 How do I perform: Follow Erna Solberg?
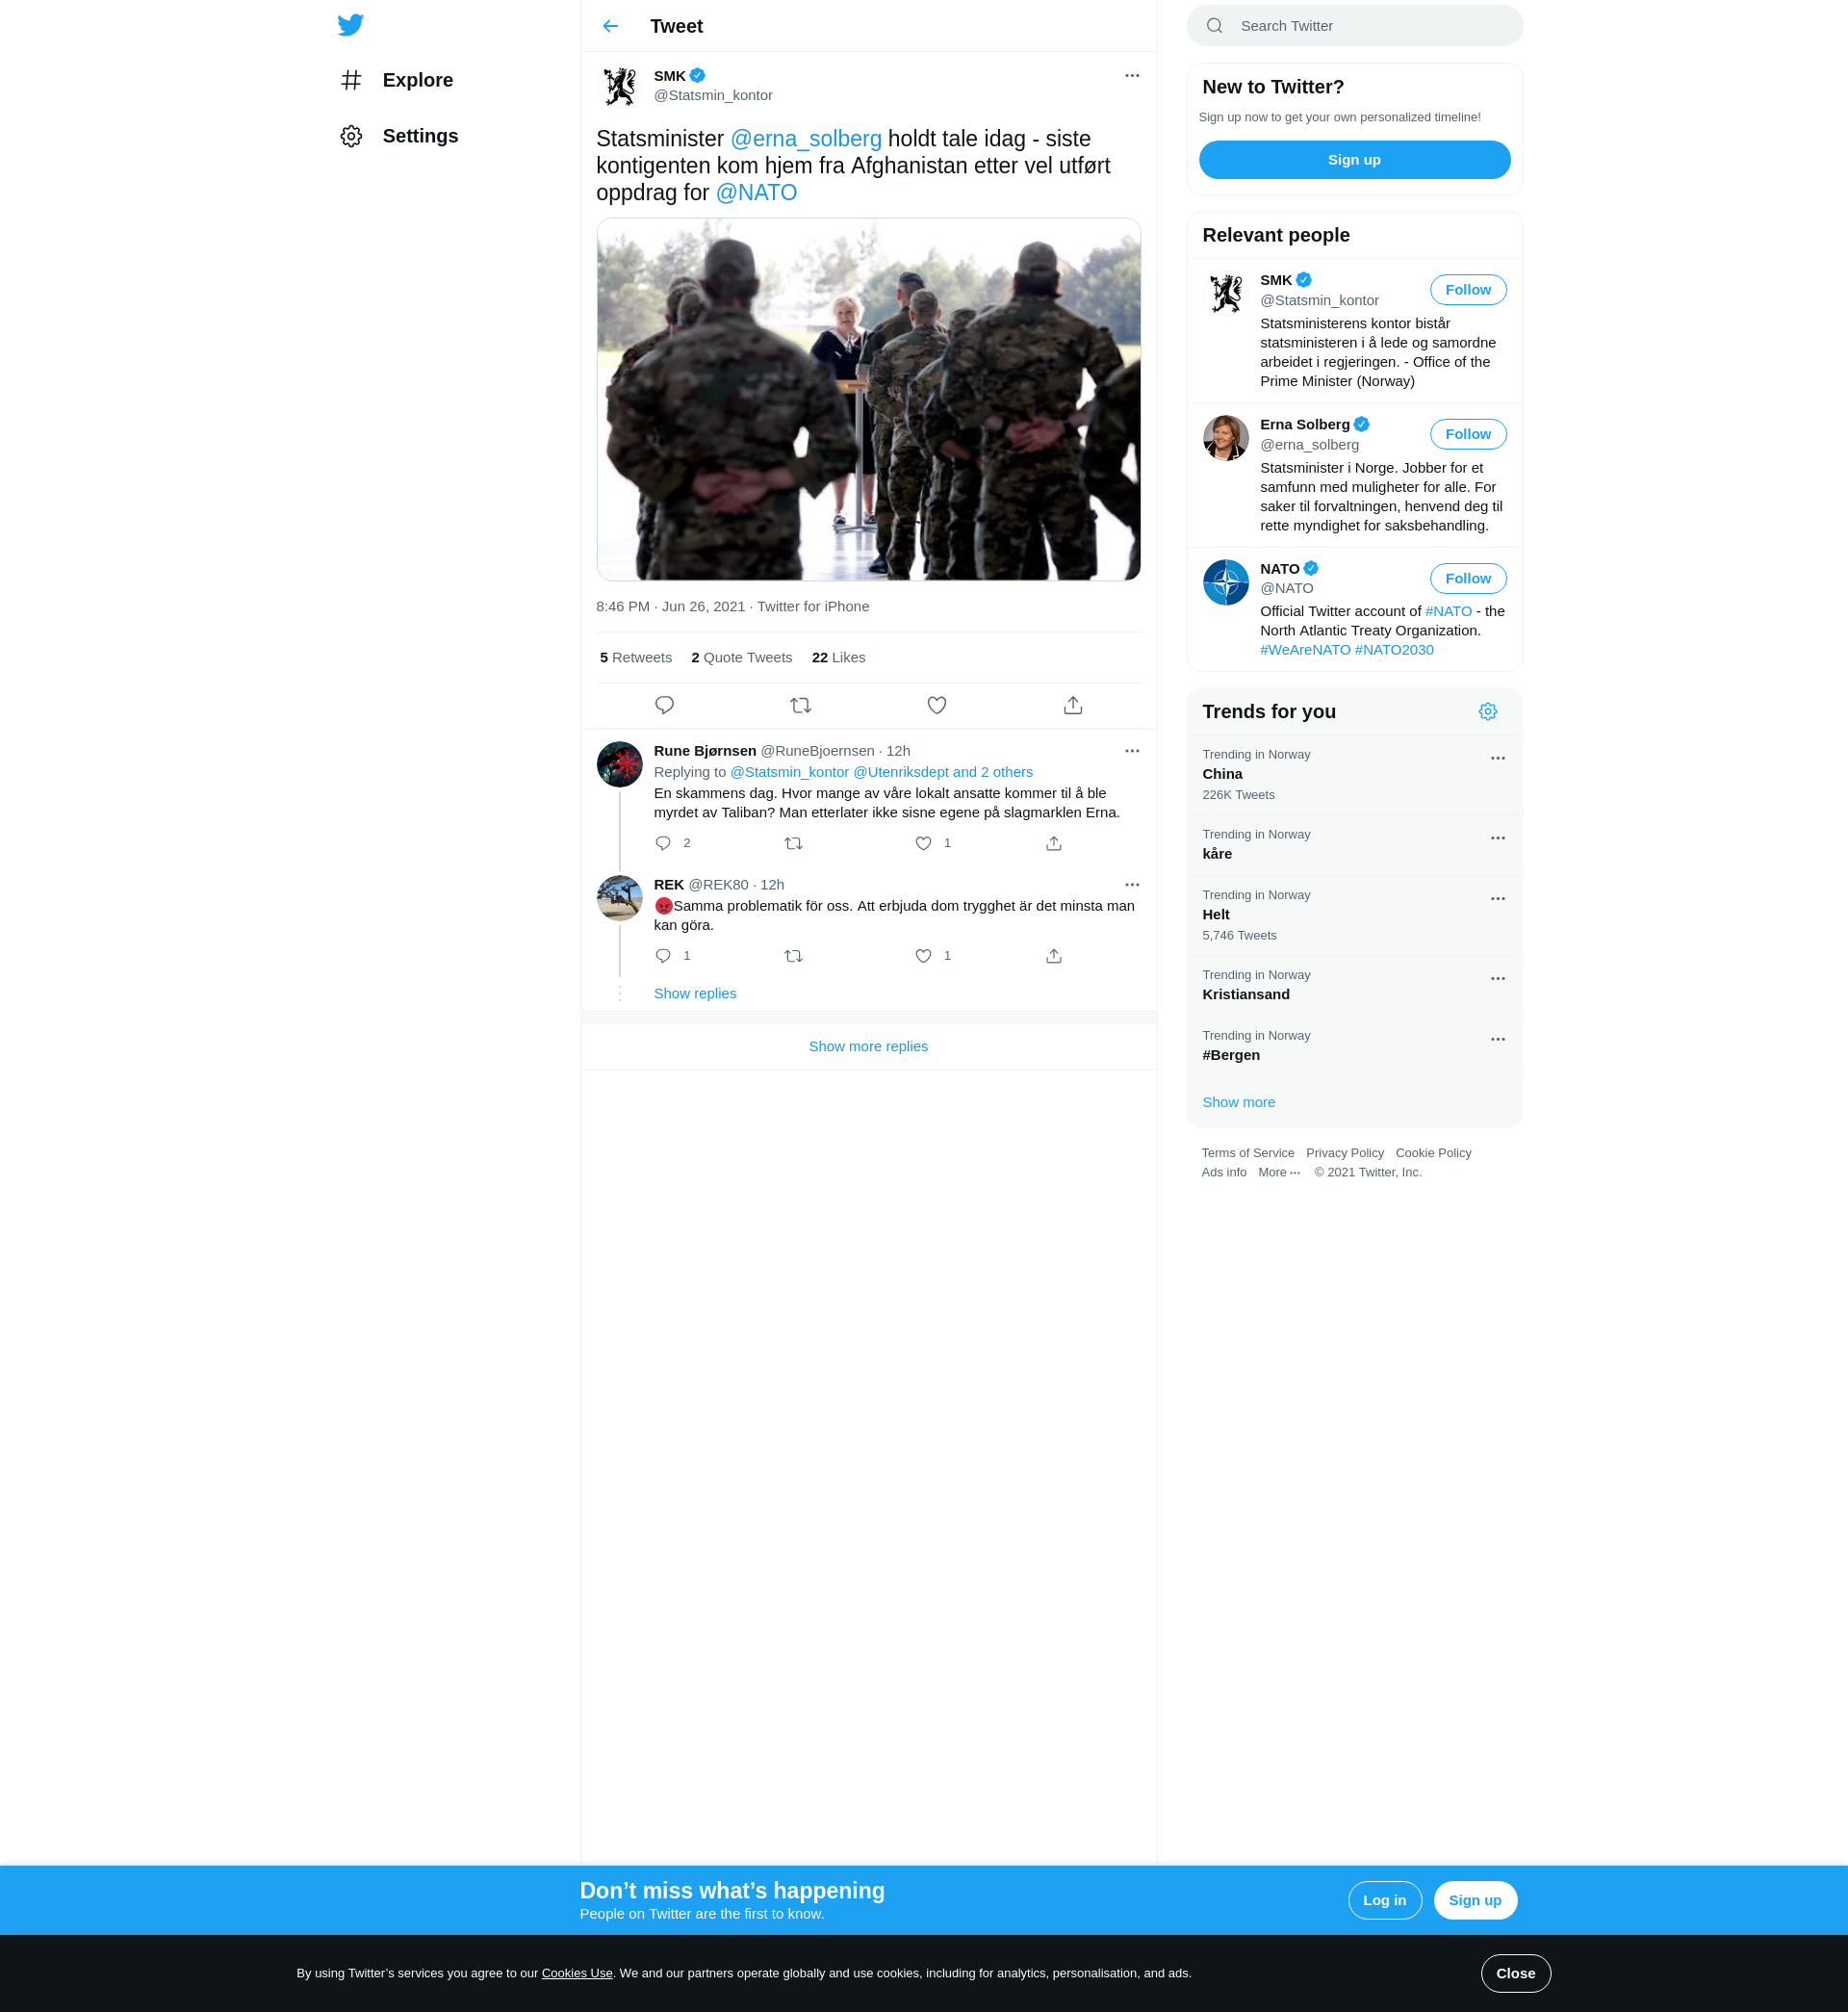pos(1467,434)
